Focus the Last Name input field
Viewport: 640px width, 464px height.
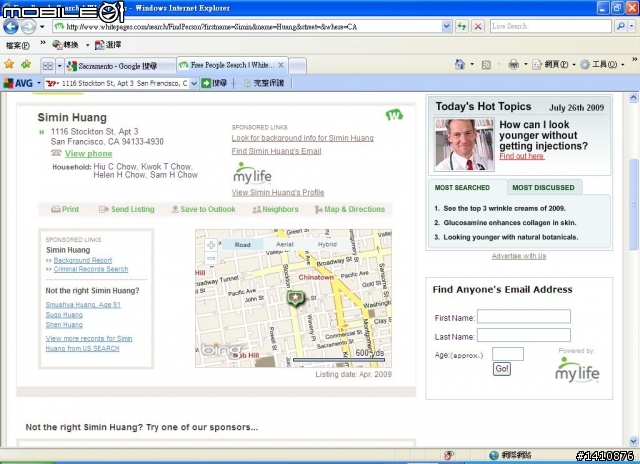tap(524, 335)
